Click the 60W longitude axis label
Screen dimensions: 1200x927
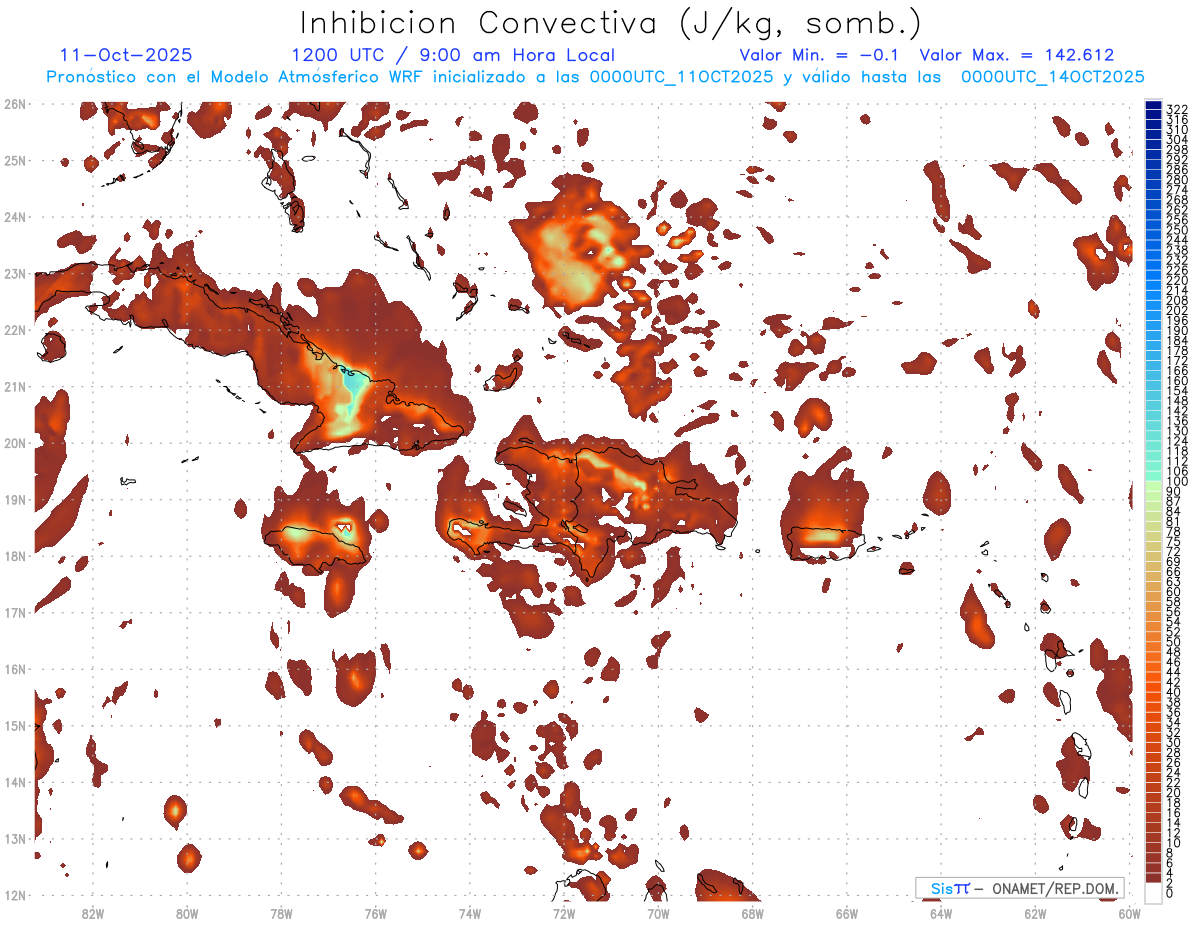click(x=1131, y=913)
